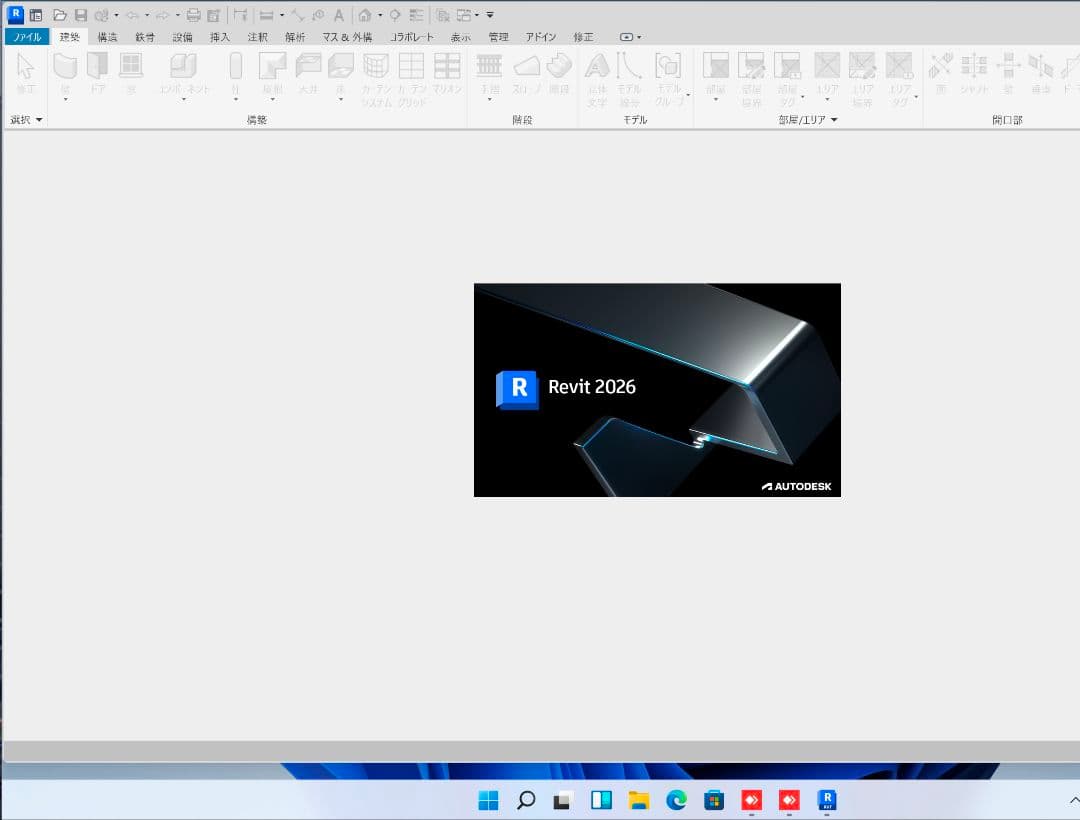Switch to the 管理 ribbon tab
The width and height of the screenshot is (1080, 820).
(498, 37)
